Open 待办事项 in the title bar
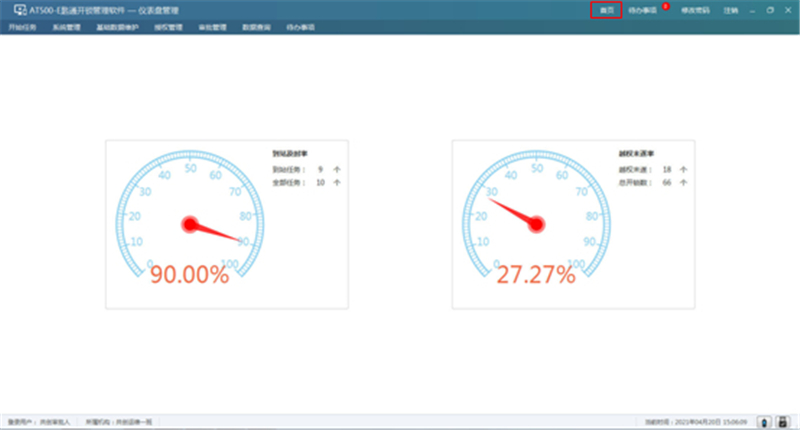Image resolution: width=800 pixels, height=430 pixels. 643,10
